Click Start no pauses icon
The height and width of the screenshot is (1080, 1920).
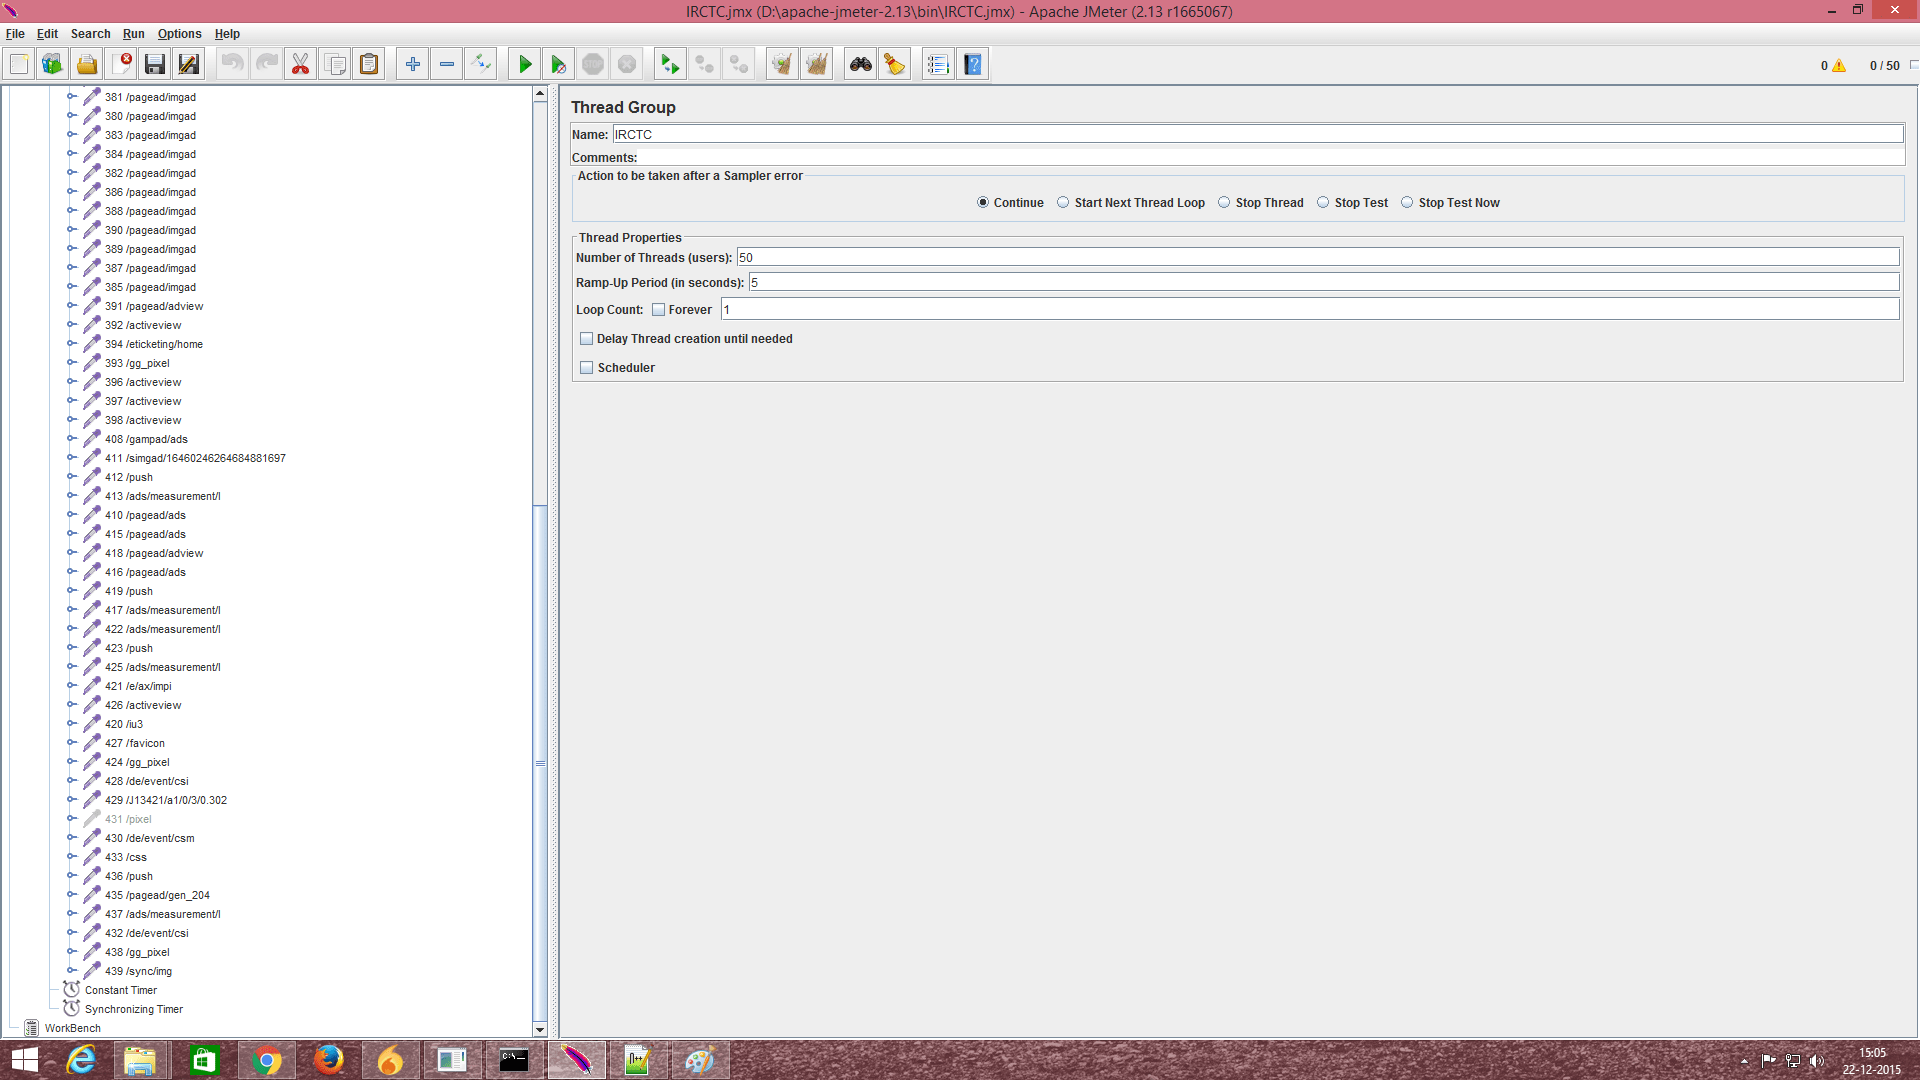(x=559, y=65)
